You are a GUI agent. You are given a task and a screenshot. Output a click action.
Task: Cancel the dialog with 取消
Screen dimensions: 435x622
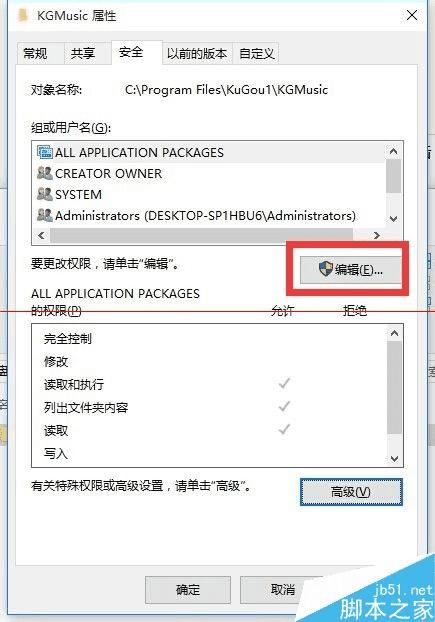click(282, 589)
